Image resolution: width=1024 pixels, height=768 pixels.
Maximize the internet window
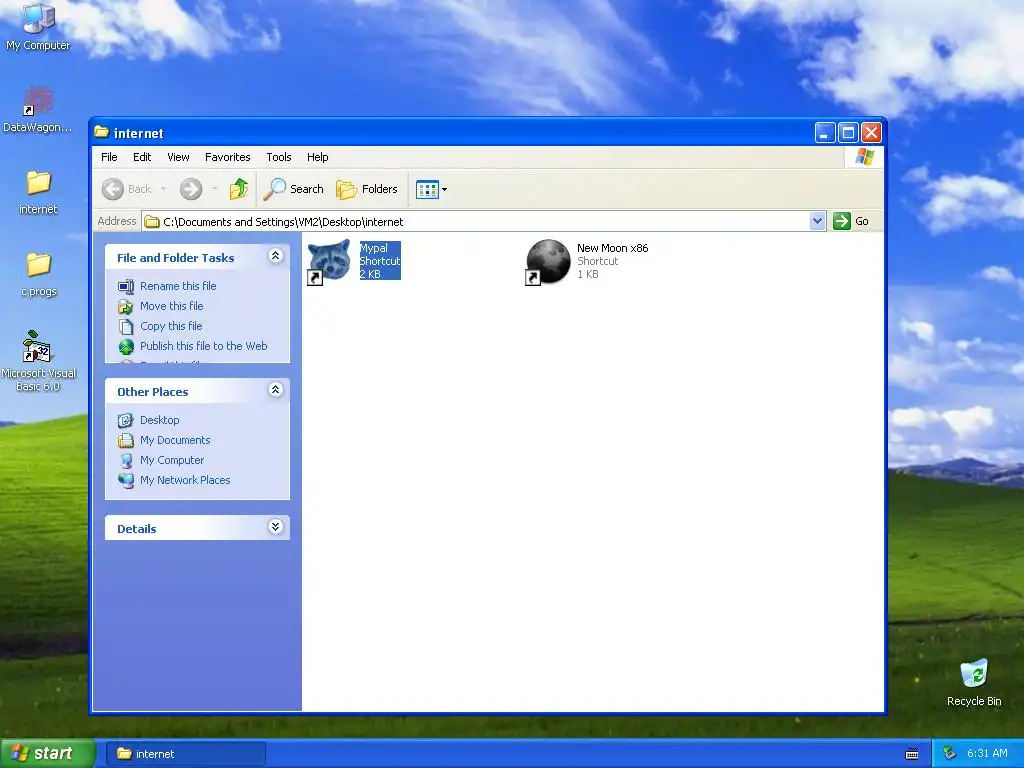848,133
